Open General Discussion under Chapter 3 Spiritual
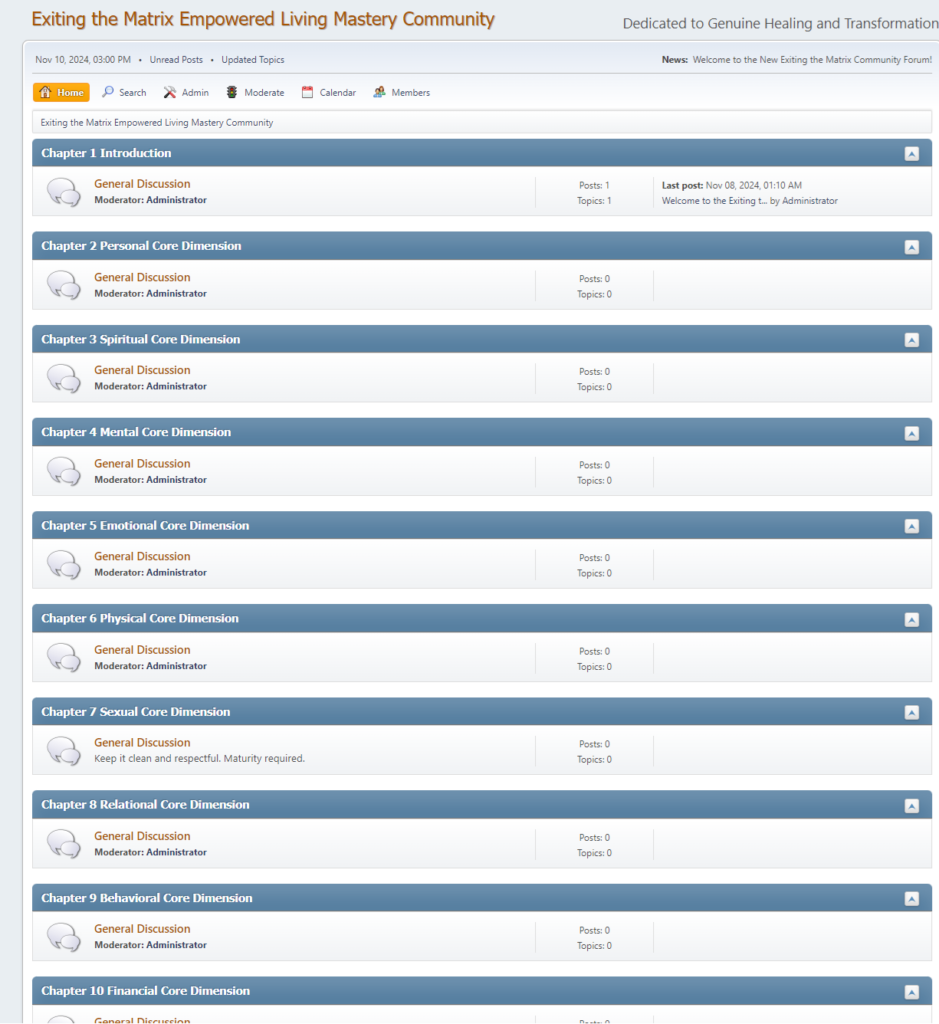This screenshot has width=939, height=1024. (x=142, y=370)
